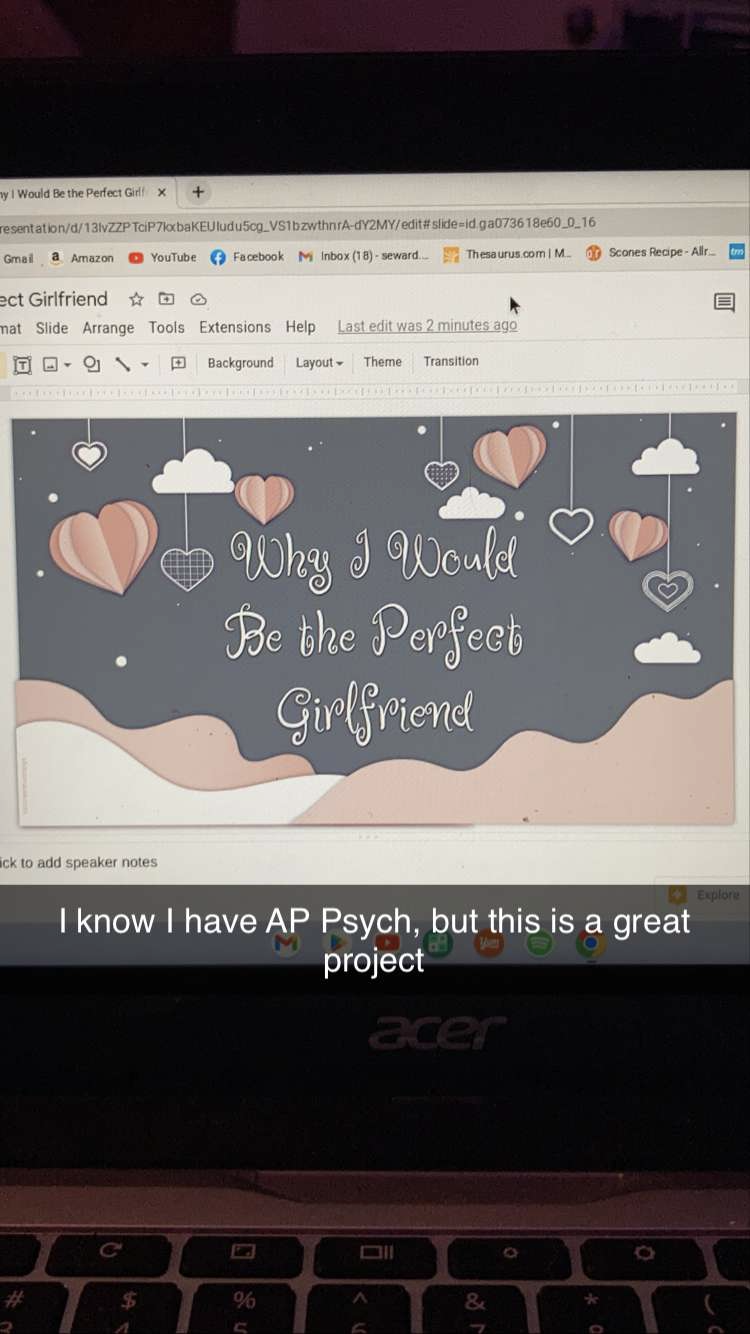Check the cloud save status icon
Image resolution: width=750 pixels, height=1334 pixels.
[198, 299]
